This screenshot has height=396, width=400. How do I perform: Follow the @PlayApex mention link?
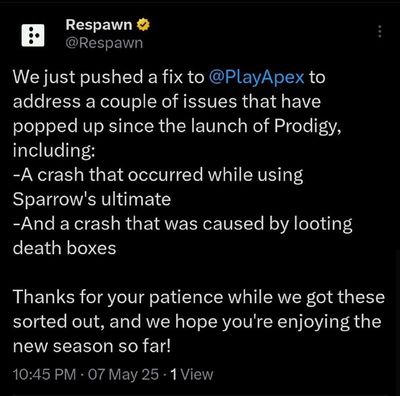click(257, 77)
